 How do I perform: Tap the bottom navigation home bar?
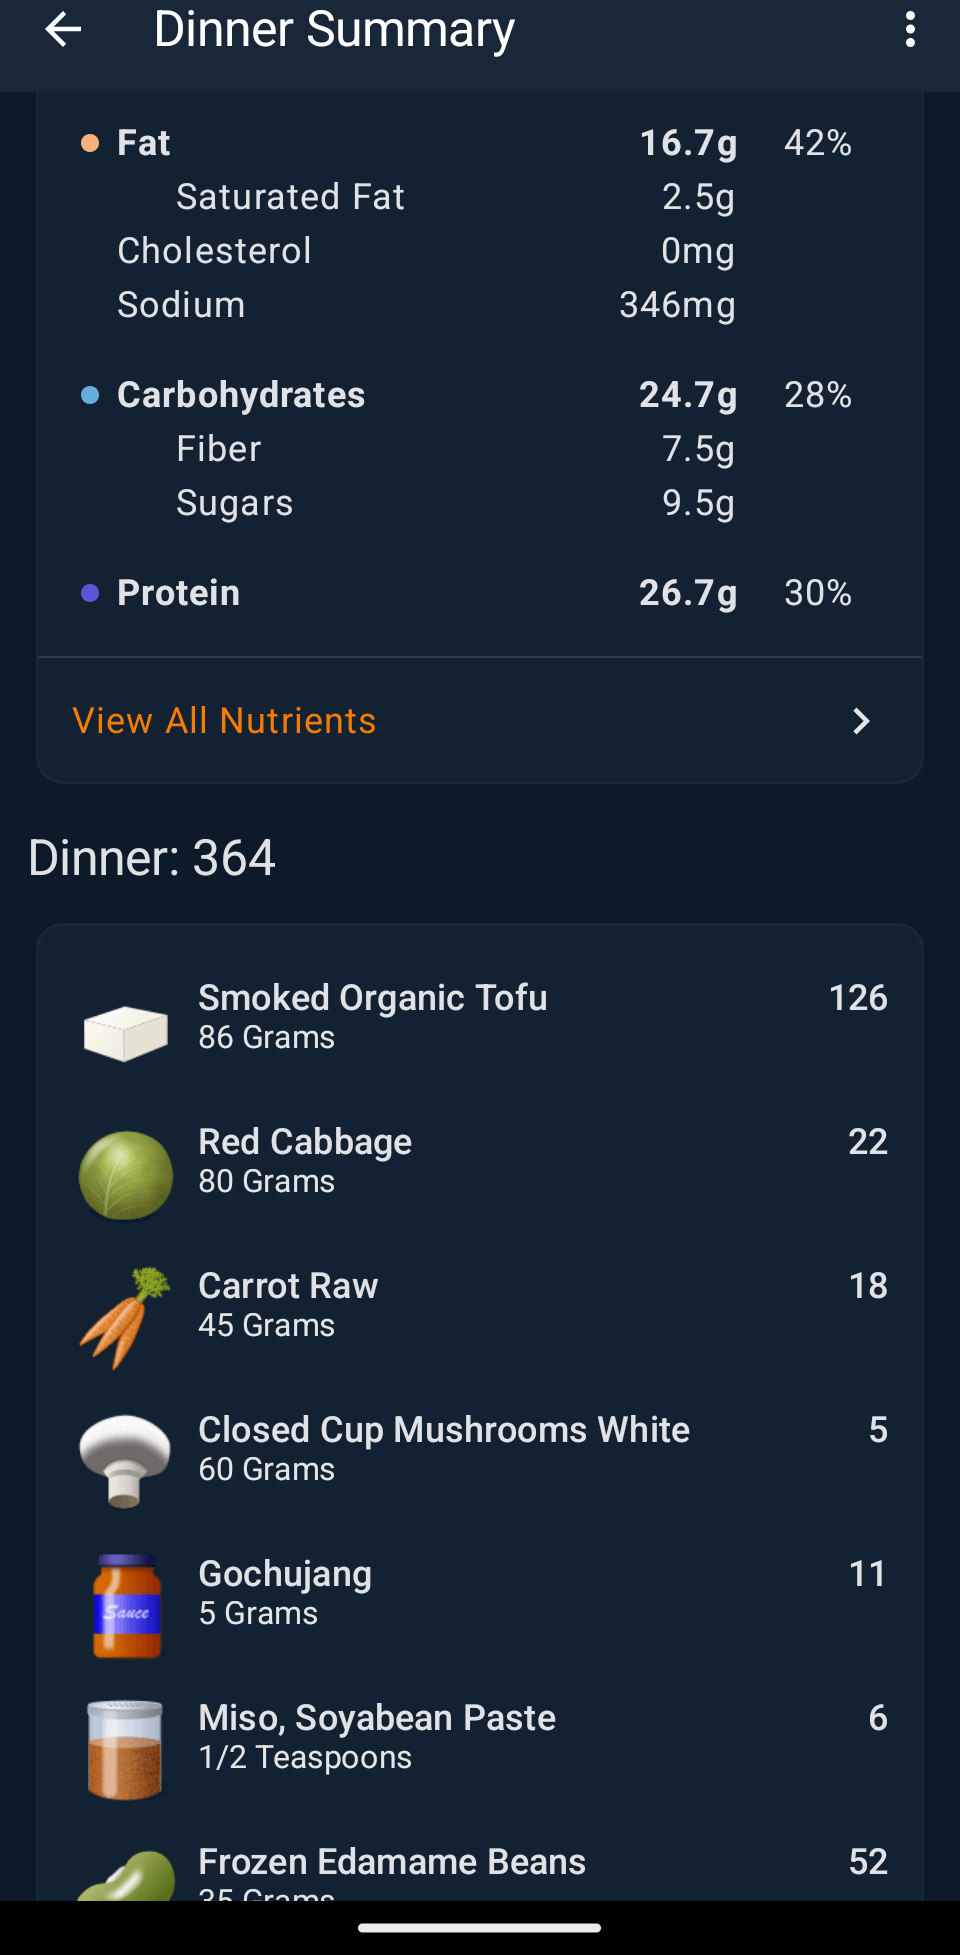click(x=480, y=1928)
